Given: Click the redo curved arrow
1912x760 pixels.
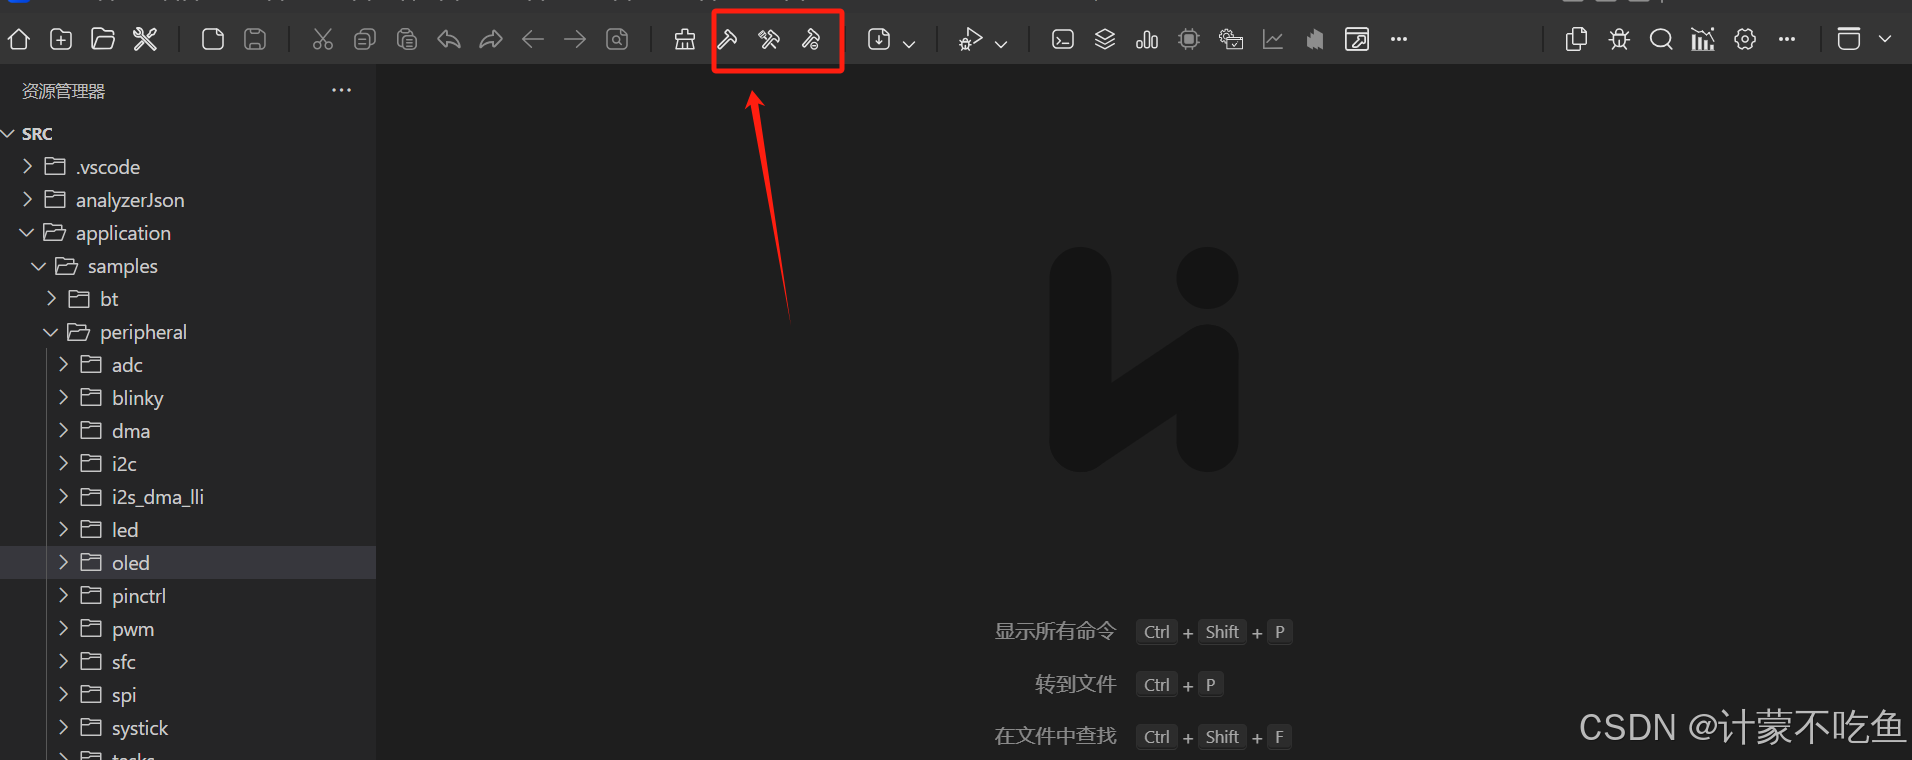Looking at the screenshot, I should click(x=491, y=39).
